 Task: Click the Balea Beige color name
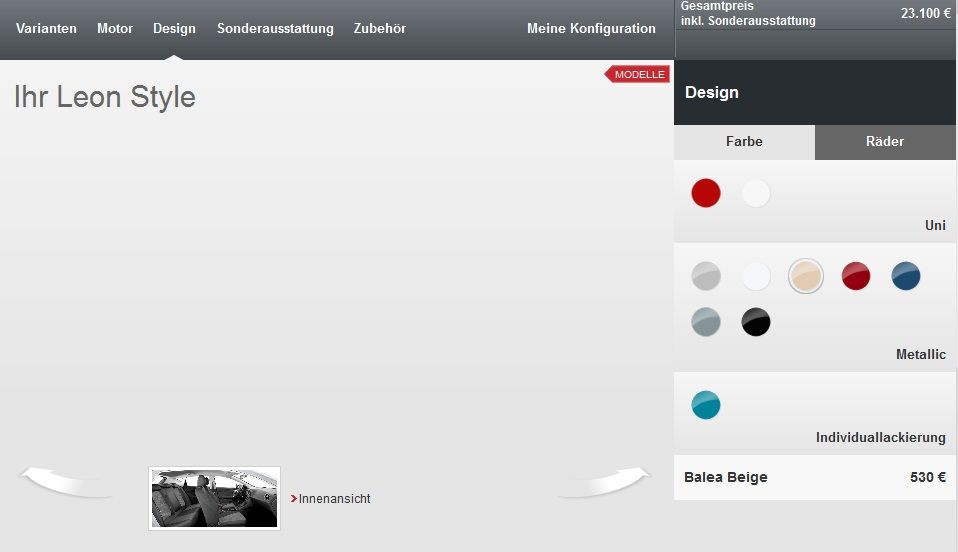click(725, 477)
